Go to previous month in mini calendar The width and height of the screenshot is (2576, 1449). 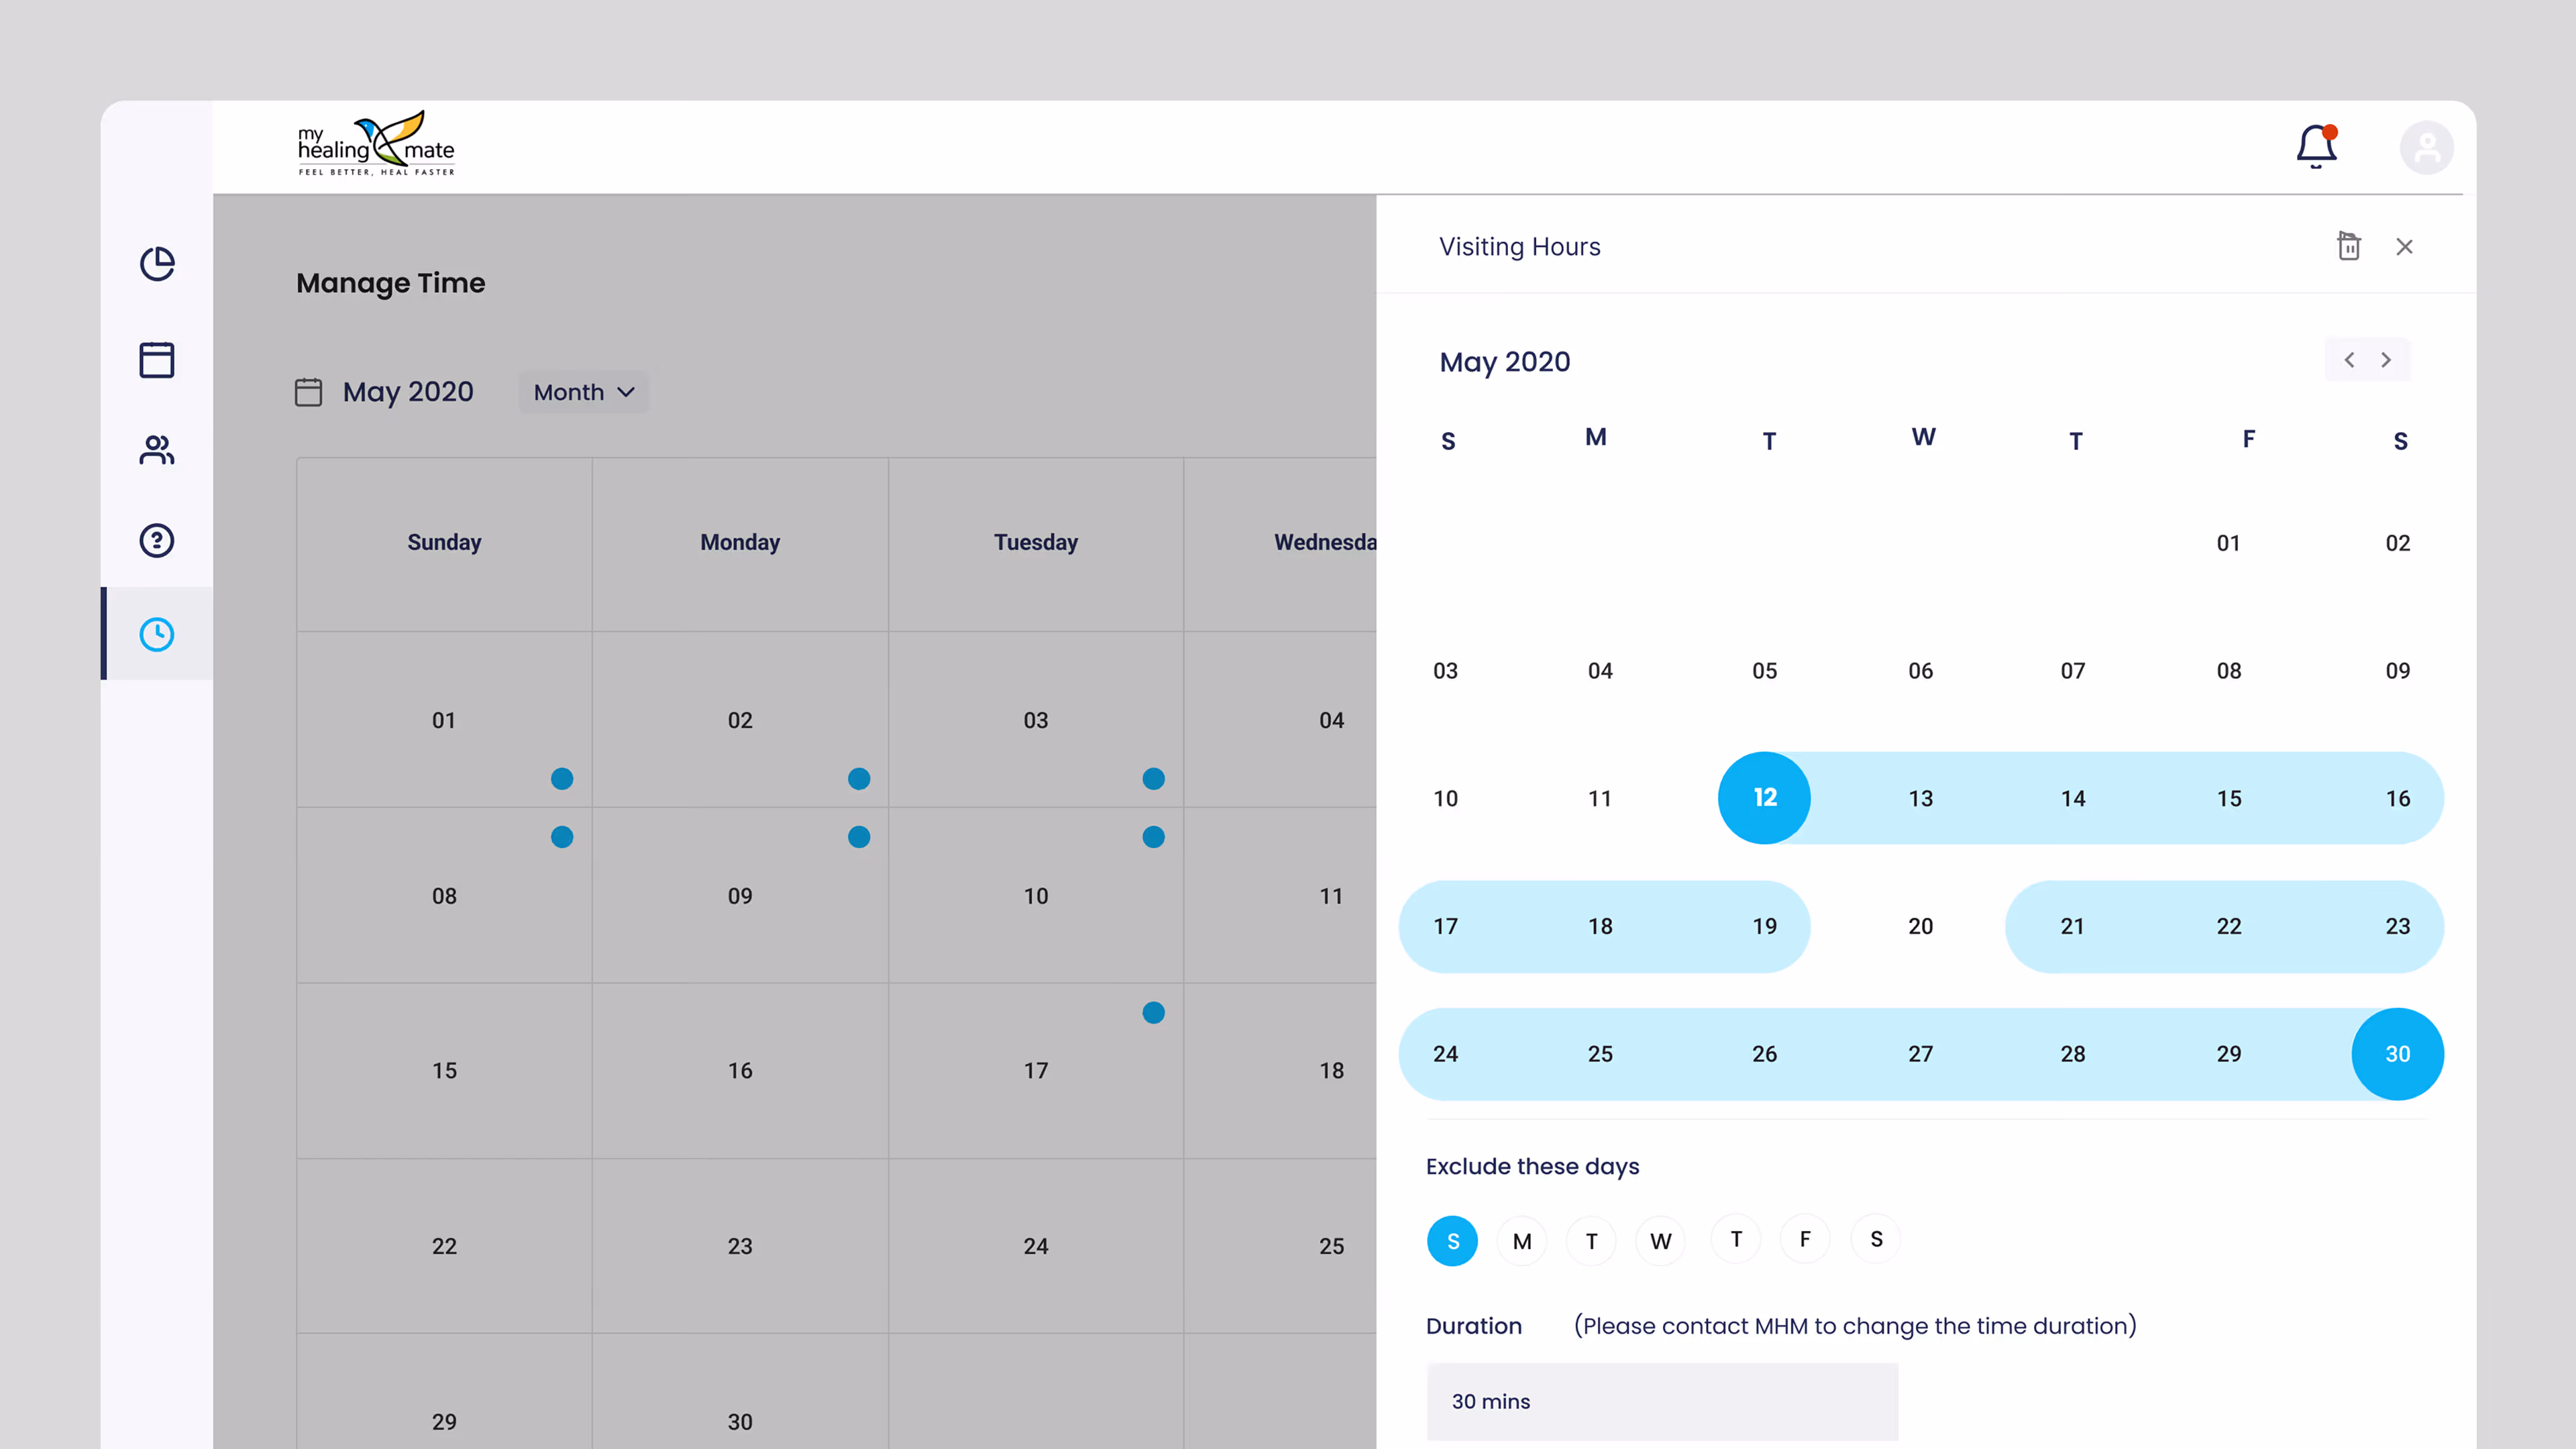pyautogui.click(x=2349, y=360)
